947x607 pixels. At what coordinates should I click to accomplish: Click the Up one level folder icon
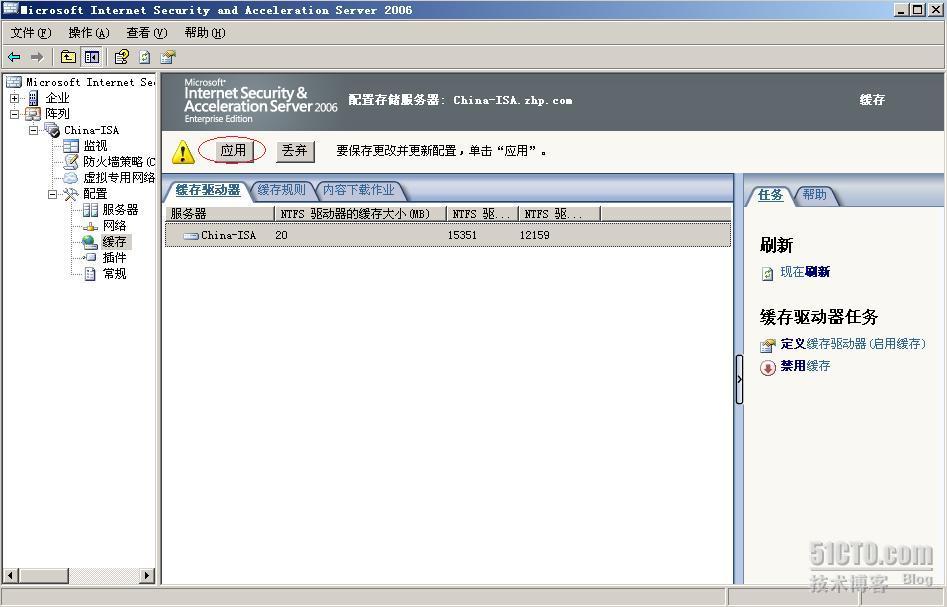pyautogui.click(x=68, y=57)
